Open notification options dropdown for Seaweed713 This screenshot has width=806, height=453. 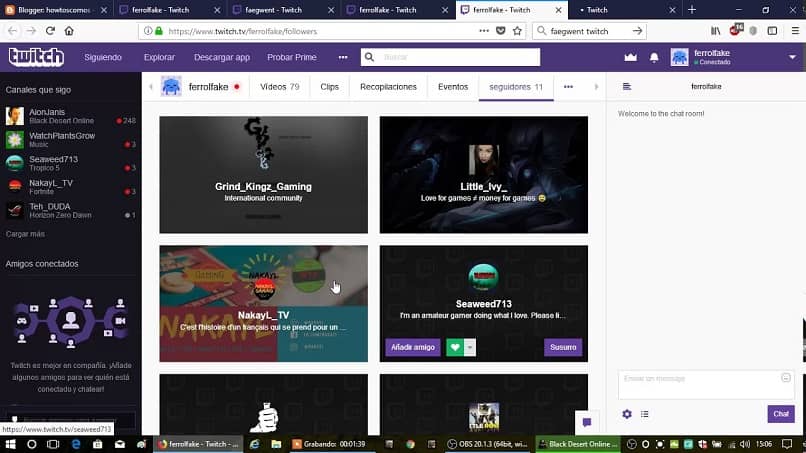point(470,347)
